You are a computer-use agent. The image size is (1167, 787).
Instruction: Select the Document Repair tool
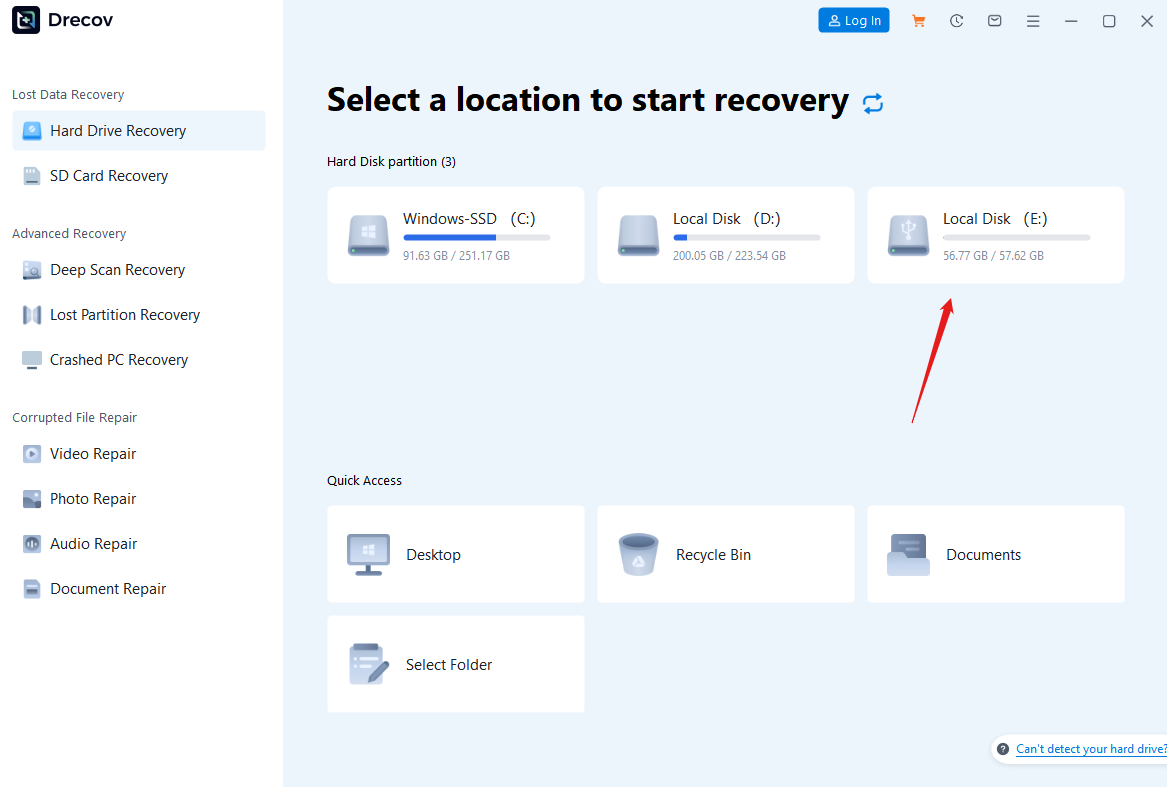(103, 588)
